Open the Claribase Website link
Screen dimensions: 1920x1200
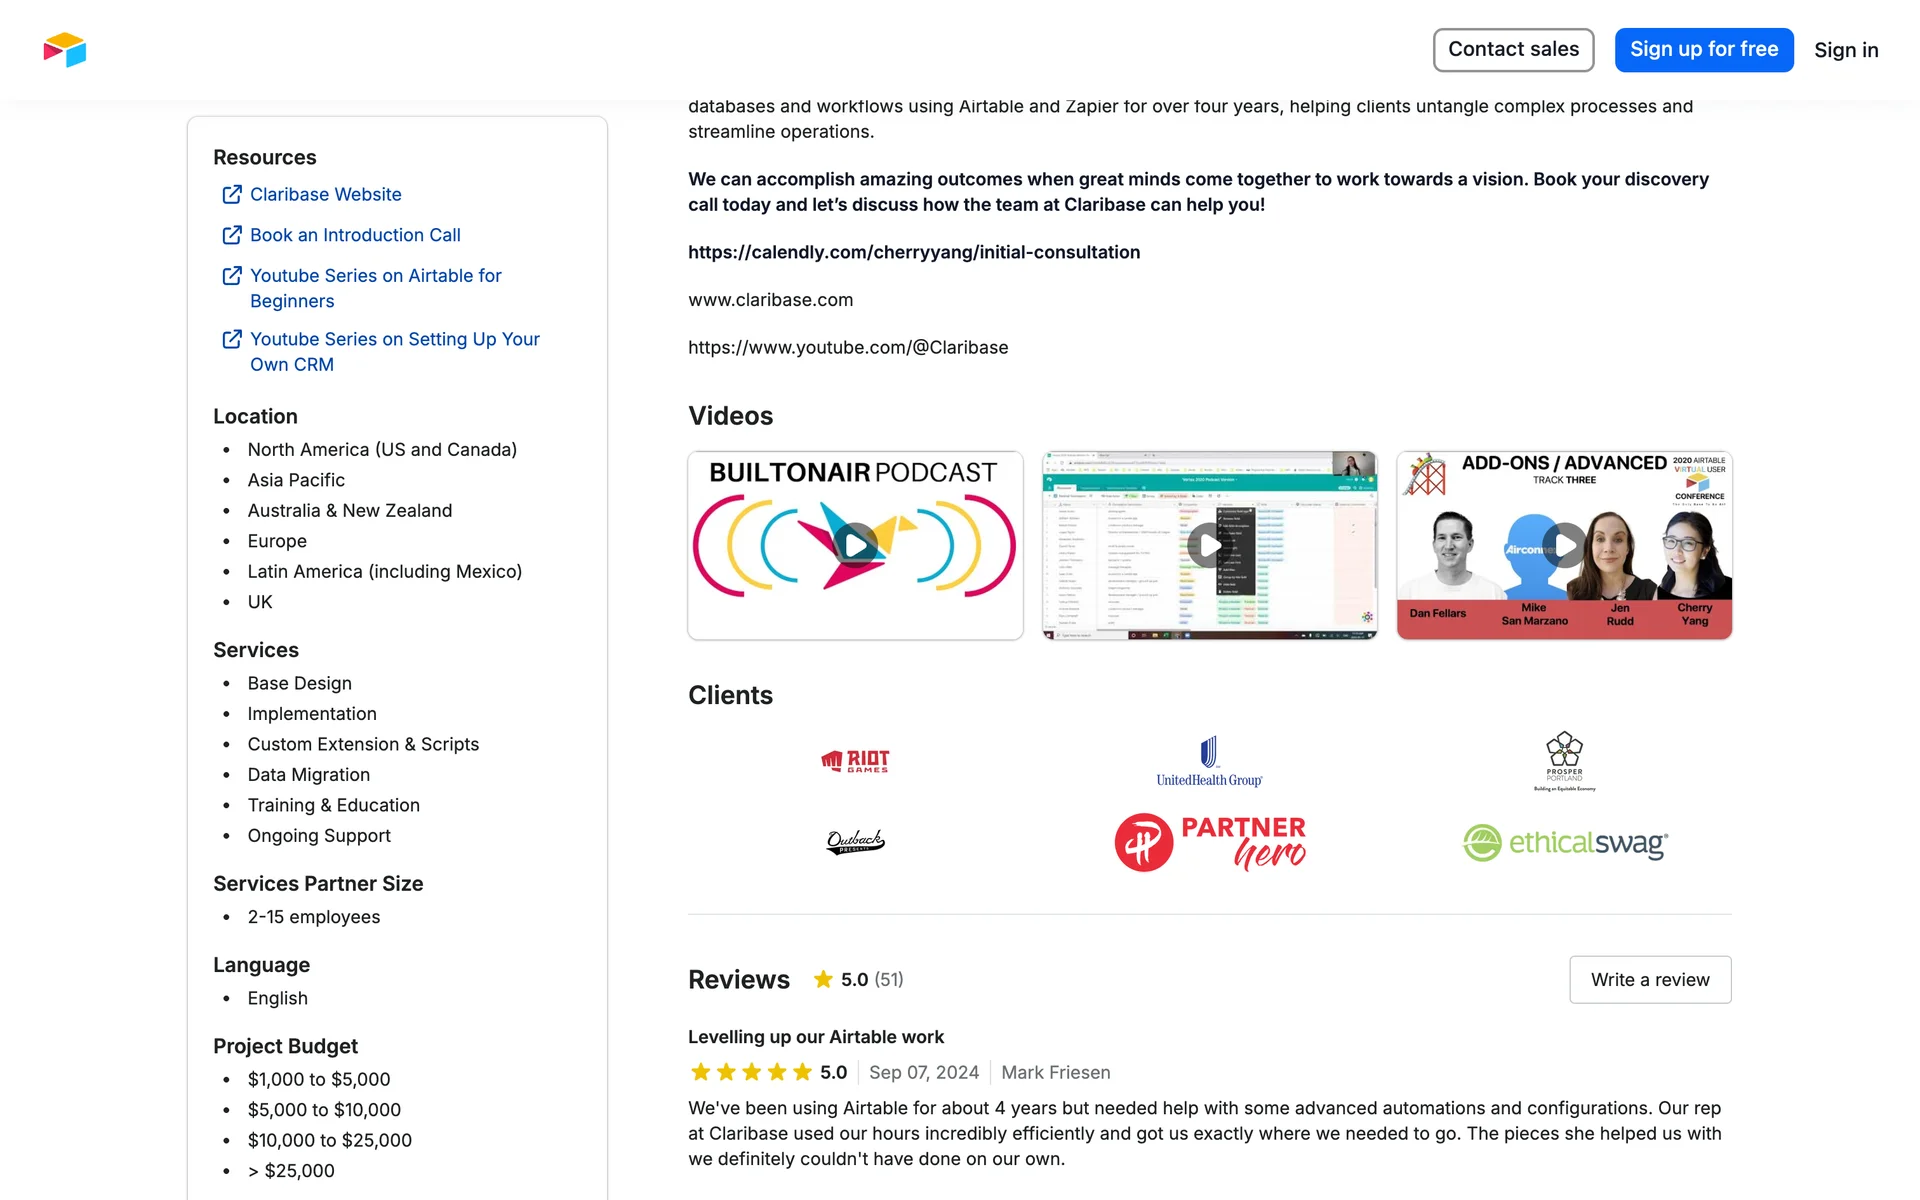(x=325, y=195)
